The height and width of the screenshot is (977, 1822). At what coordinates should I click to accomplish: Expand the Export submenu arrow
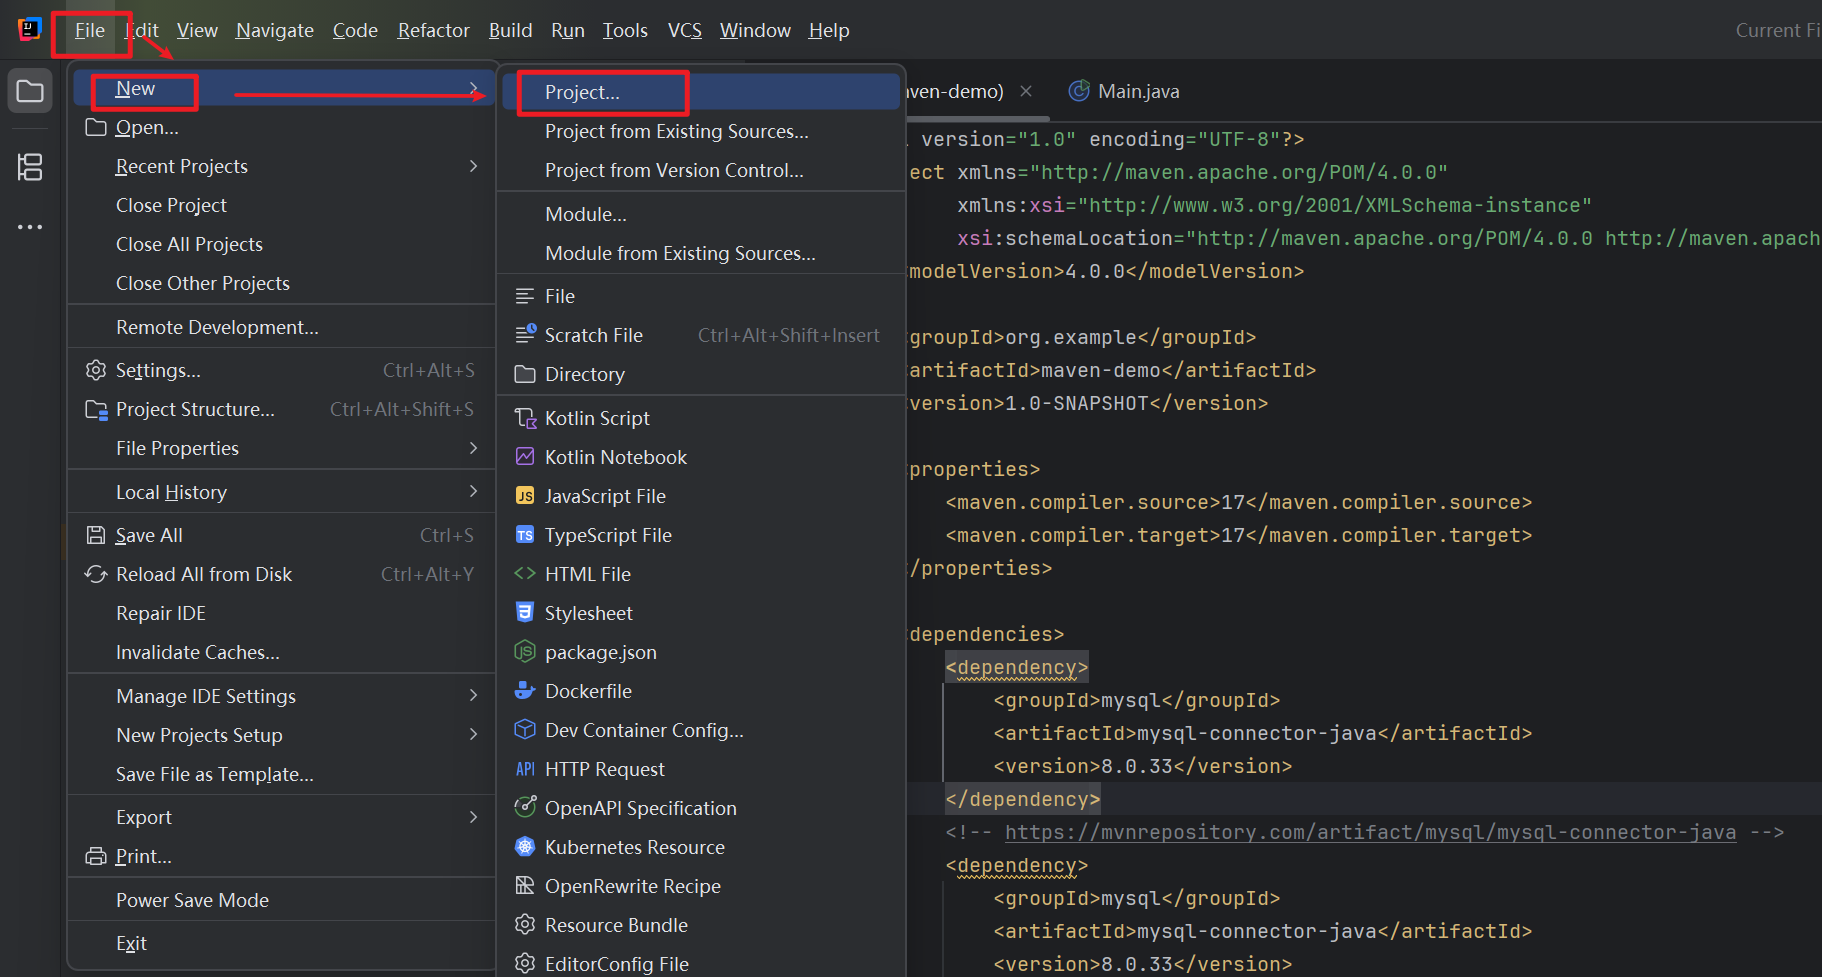pos(474,817)
